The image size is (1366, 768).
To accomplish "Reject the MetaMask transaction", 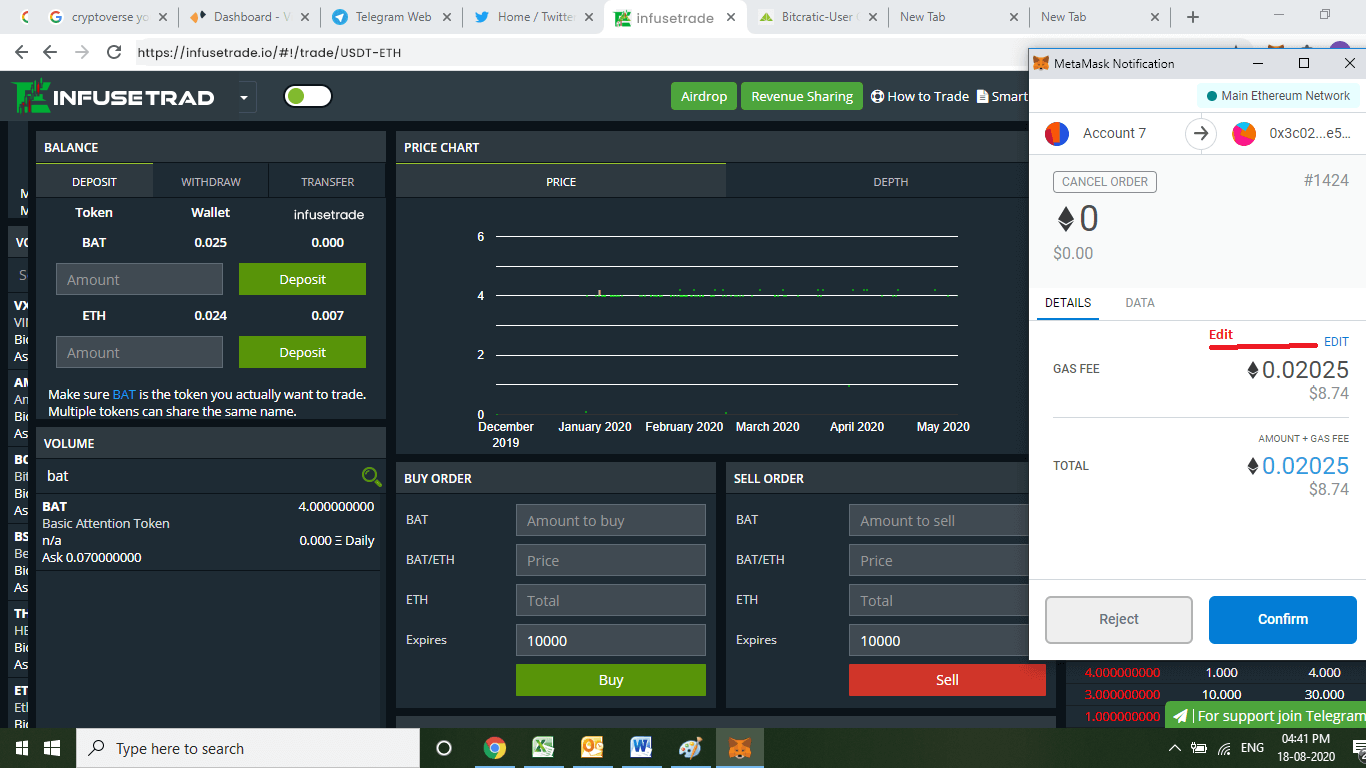I will [1119, 620].
